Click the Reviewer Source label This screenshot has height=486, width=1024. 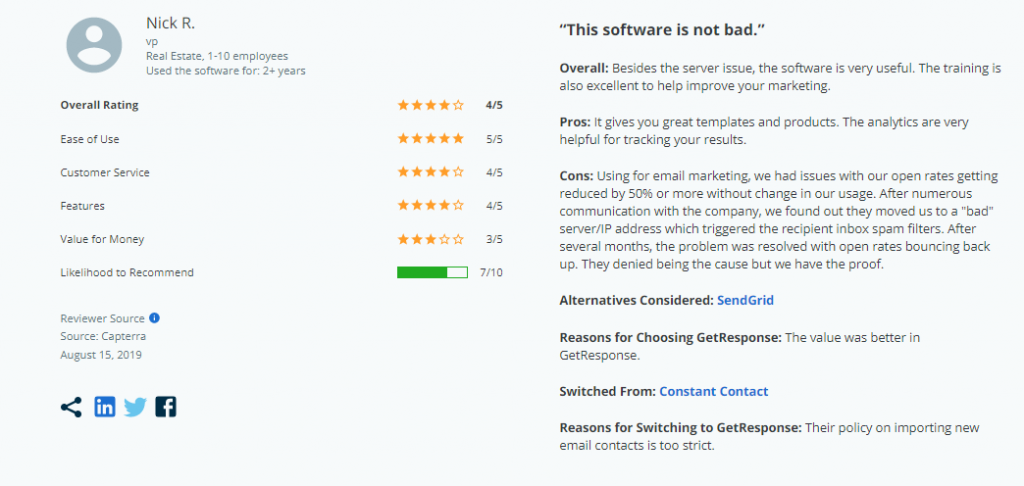[102, 319]
